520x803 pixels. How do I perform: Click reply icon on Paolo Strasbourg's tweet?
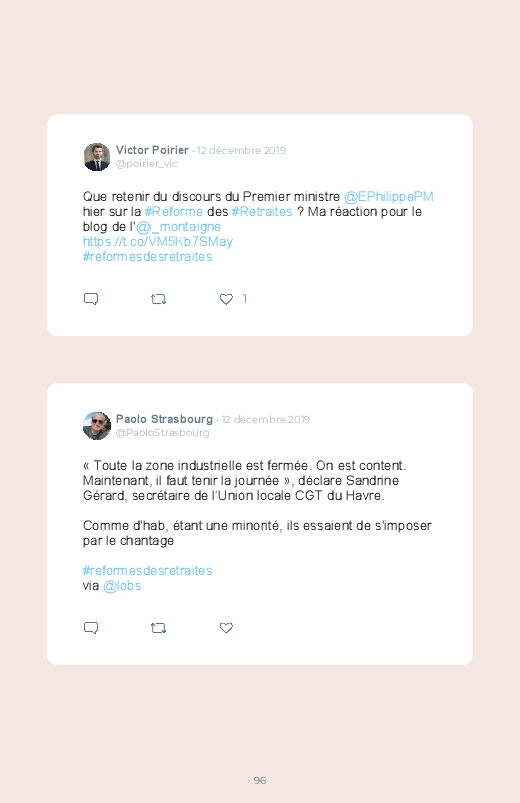[x=91, y=628]
